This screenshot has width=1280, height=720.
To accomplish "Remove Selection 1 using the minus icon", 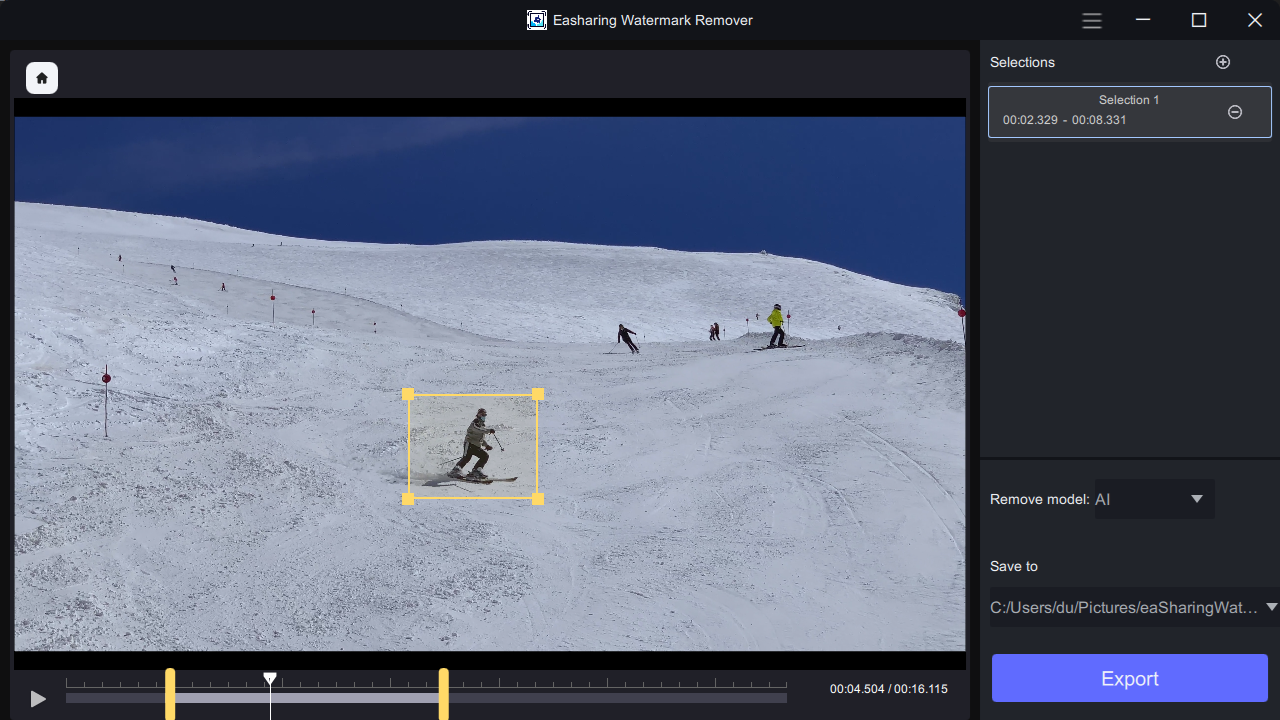I will 1235,112.
